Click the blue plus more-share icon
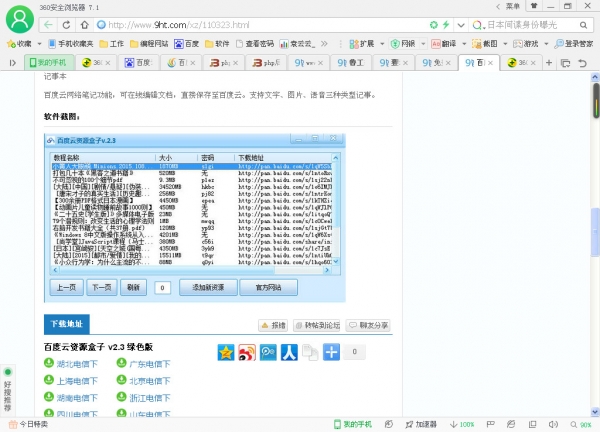 [331, 352]
